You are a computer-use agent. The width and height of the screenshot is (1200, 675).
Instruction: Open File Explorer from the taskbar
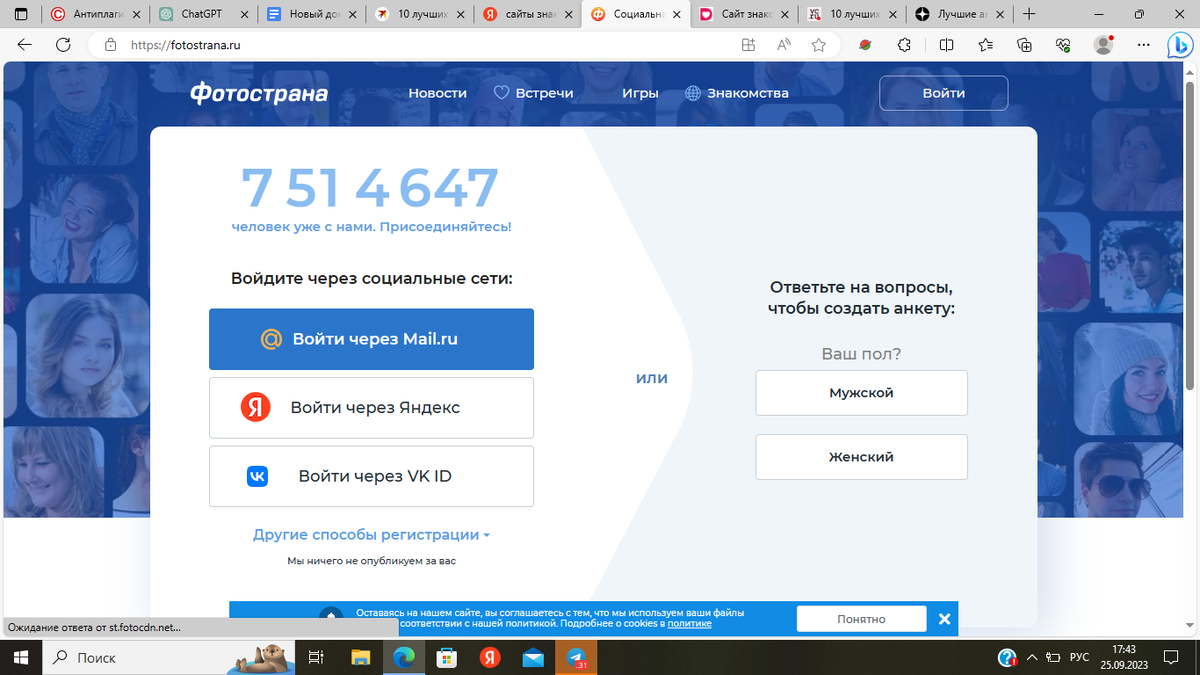click(360, 657)
